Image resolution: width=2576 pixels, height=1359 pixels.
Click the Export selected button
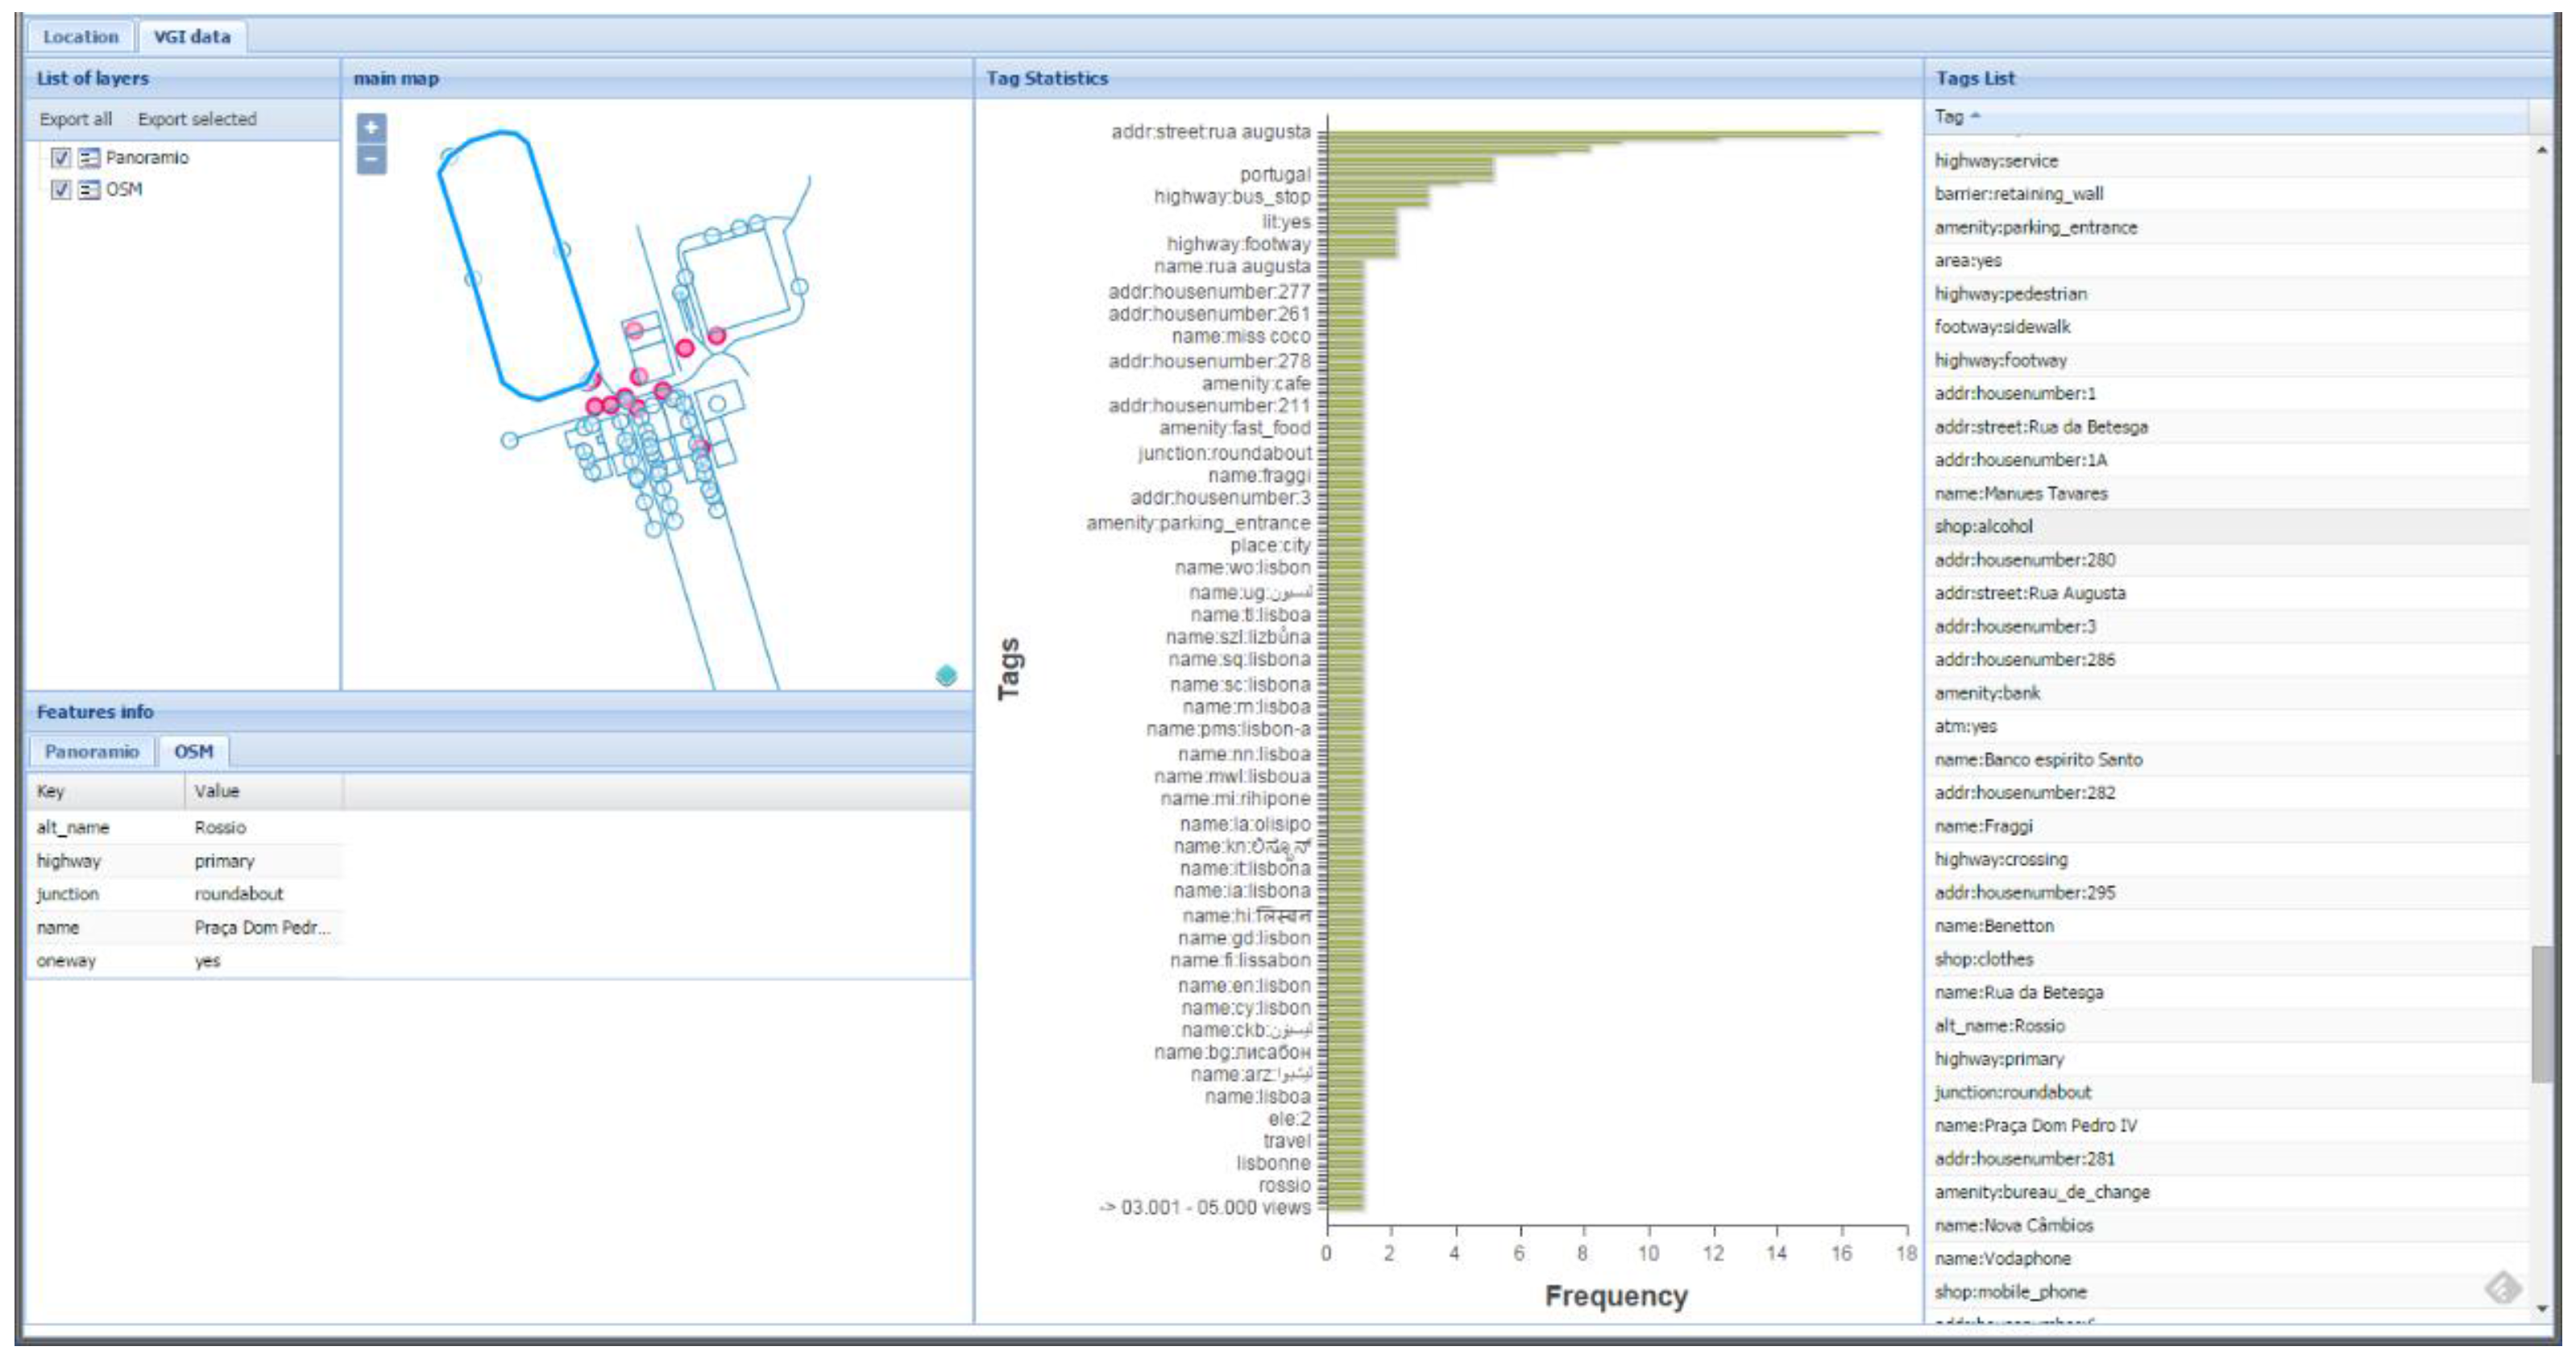tap(197, 119)
